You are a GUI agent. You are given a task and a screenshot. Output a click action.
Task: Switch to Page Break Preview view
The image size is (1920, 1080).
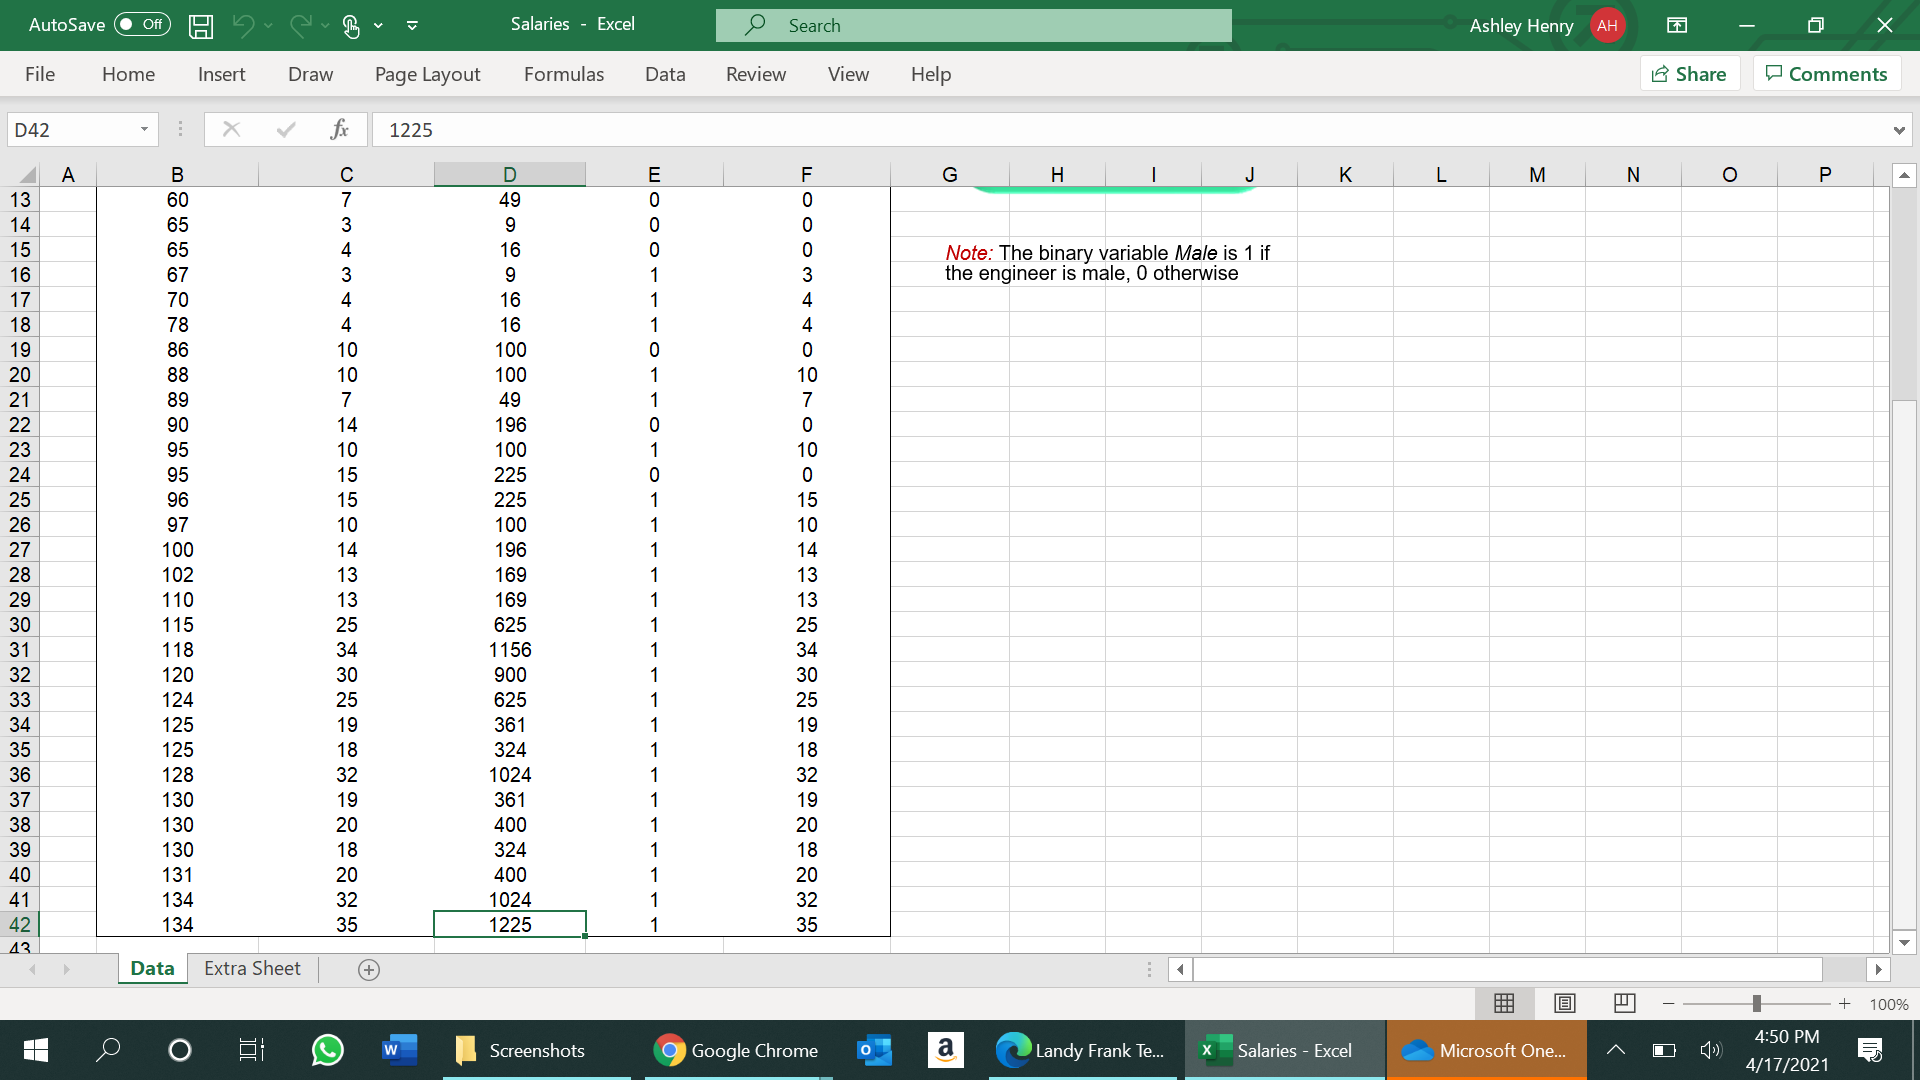(1624, 1003)
